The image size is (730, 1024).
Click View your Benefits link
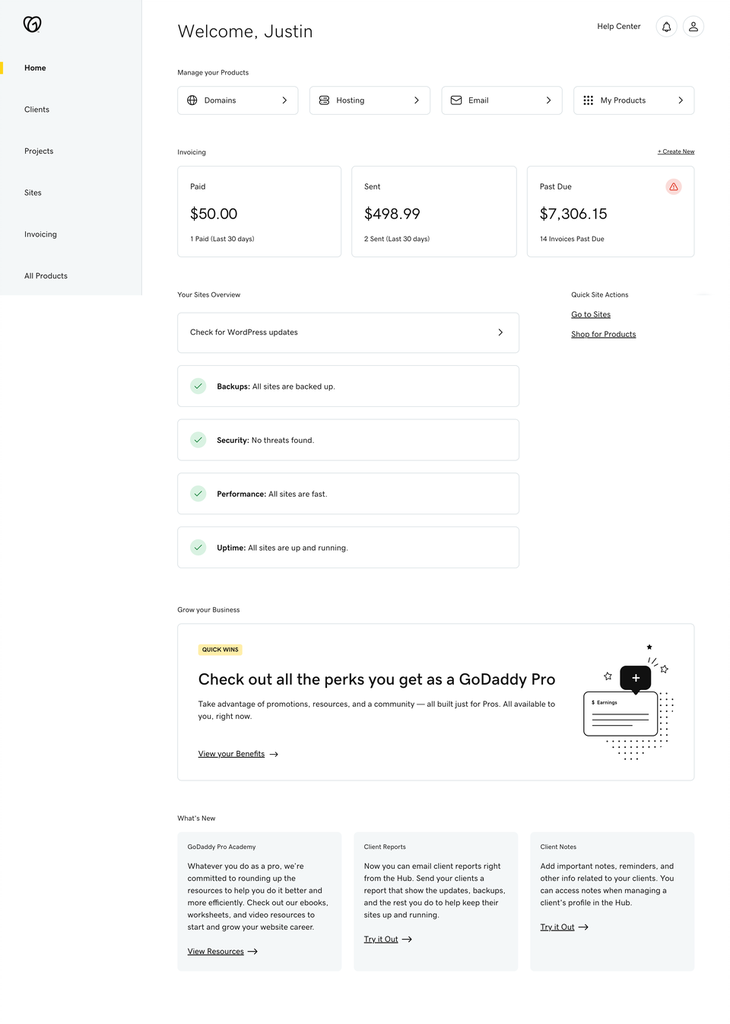point(232,754)
